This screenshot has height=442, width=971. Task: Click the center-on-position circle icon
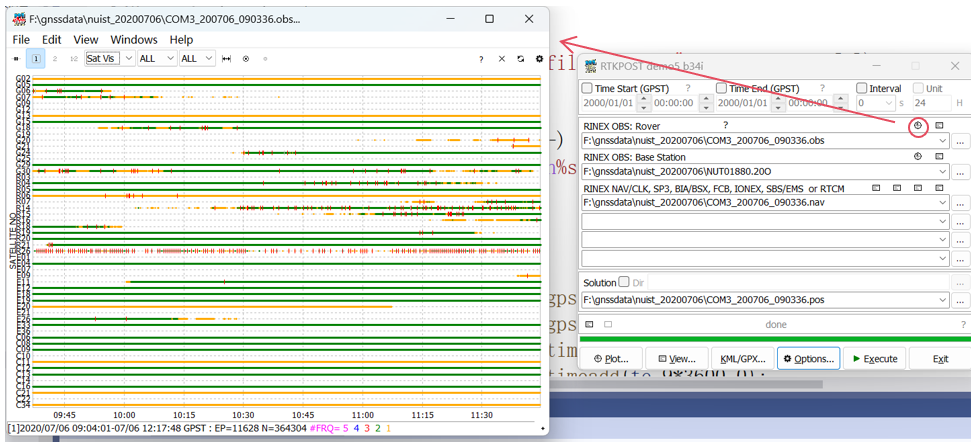[x=246, y=59]
